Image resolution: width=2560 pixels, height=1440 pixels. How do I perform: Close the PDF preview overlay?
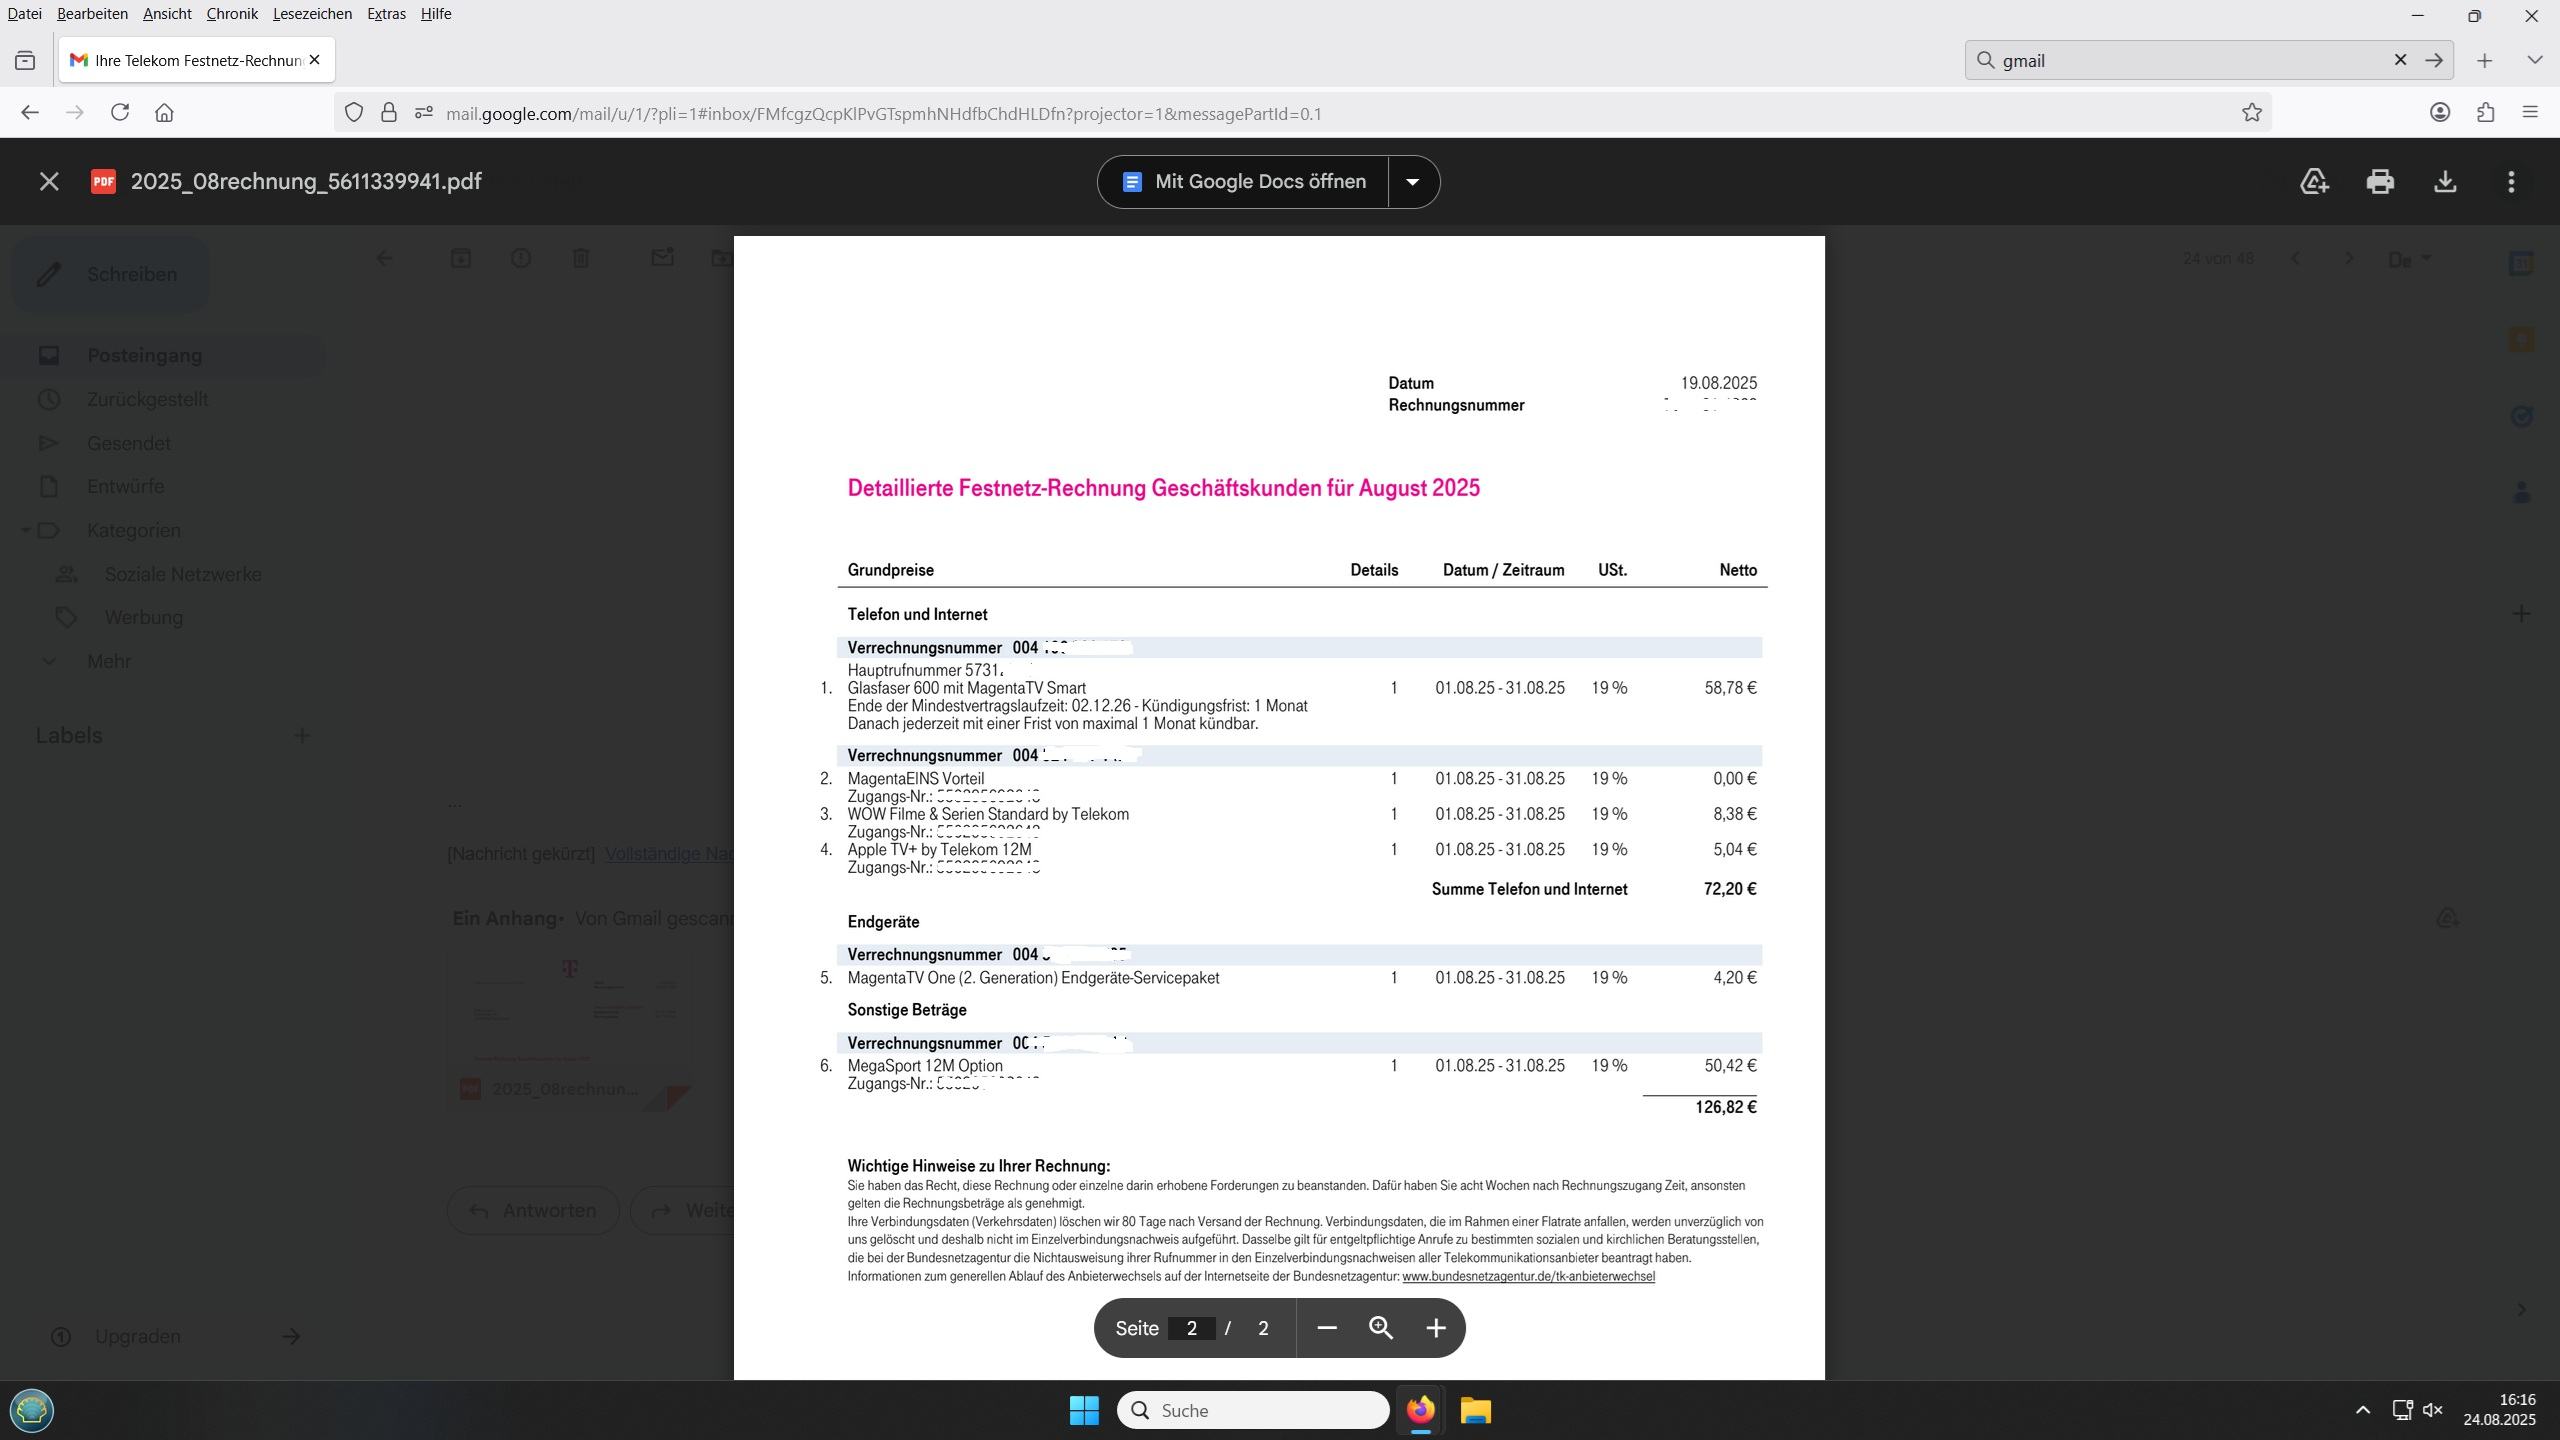pos(49,182)
